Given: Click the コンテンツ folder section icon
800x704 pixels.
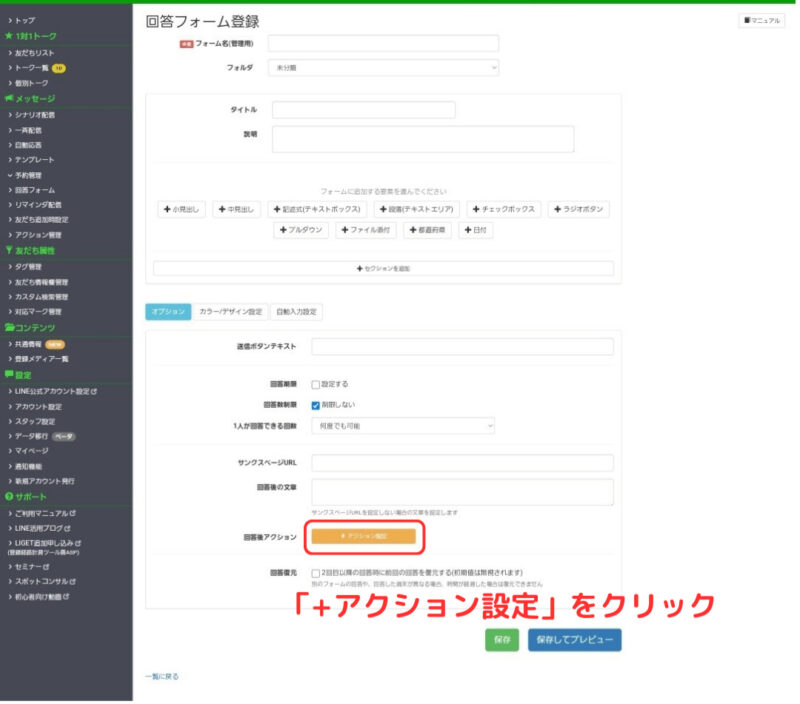Looking at the screenshot, I should click(x=9, y=328).
